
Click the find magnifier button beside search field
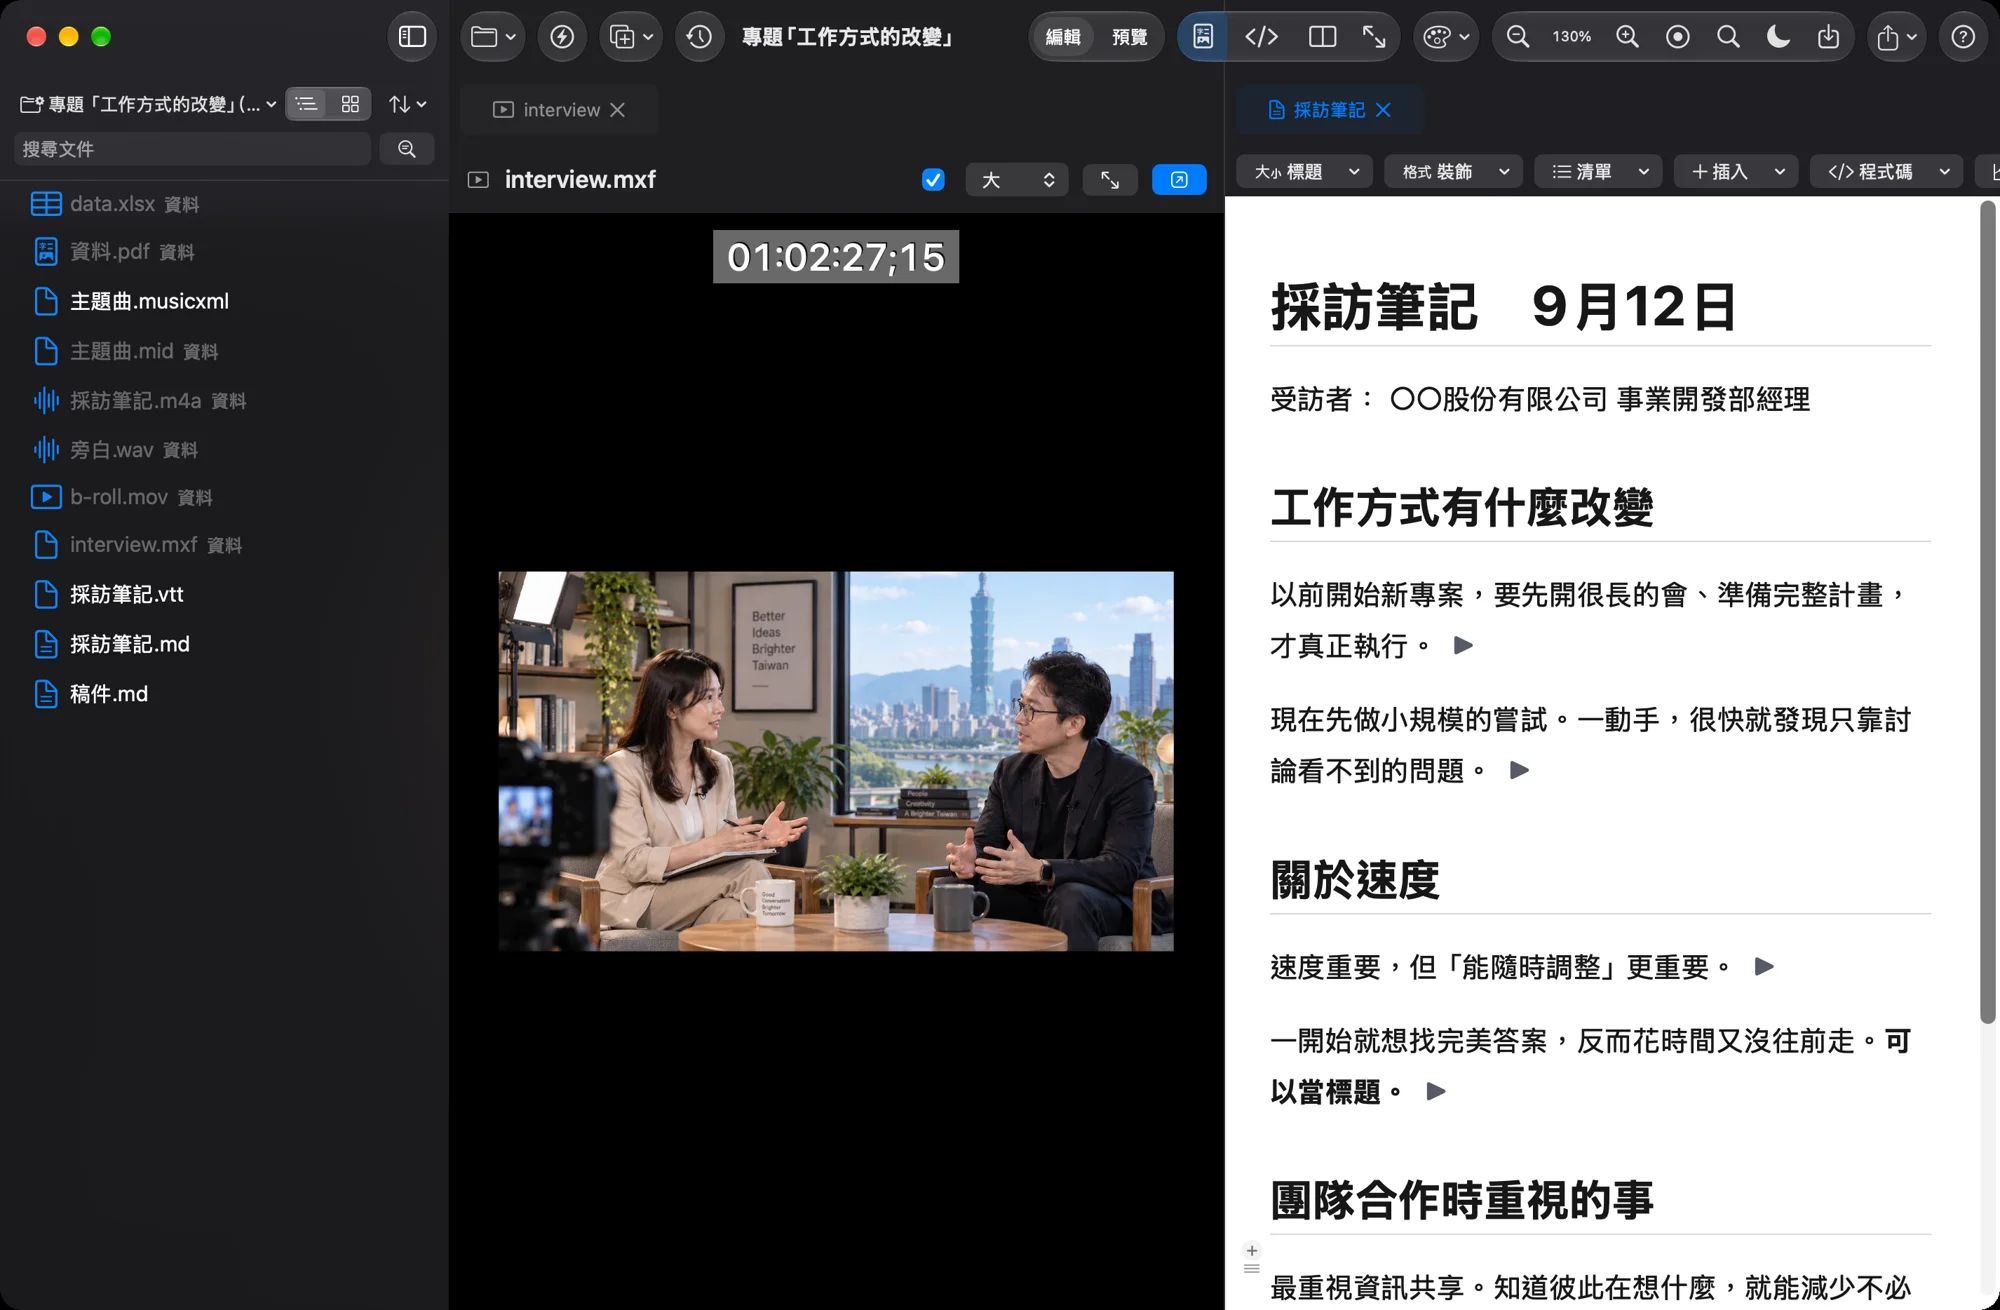(407, 149)
